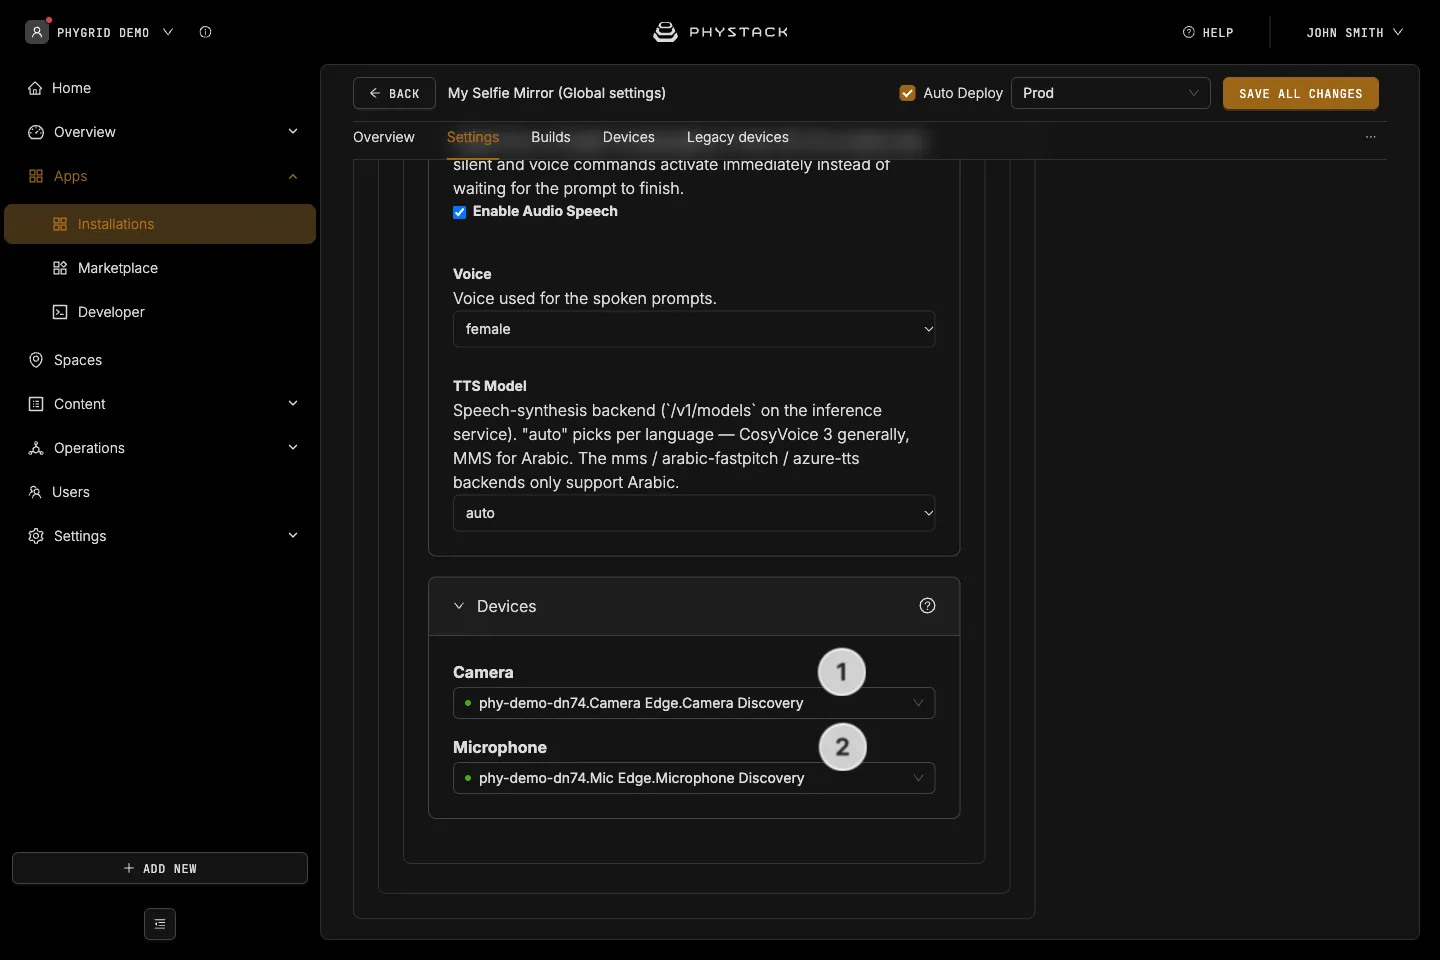Click the sidebar collapse icon at bottom

coord(160,924)
